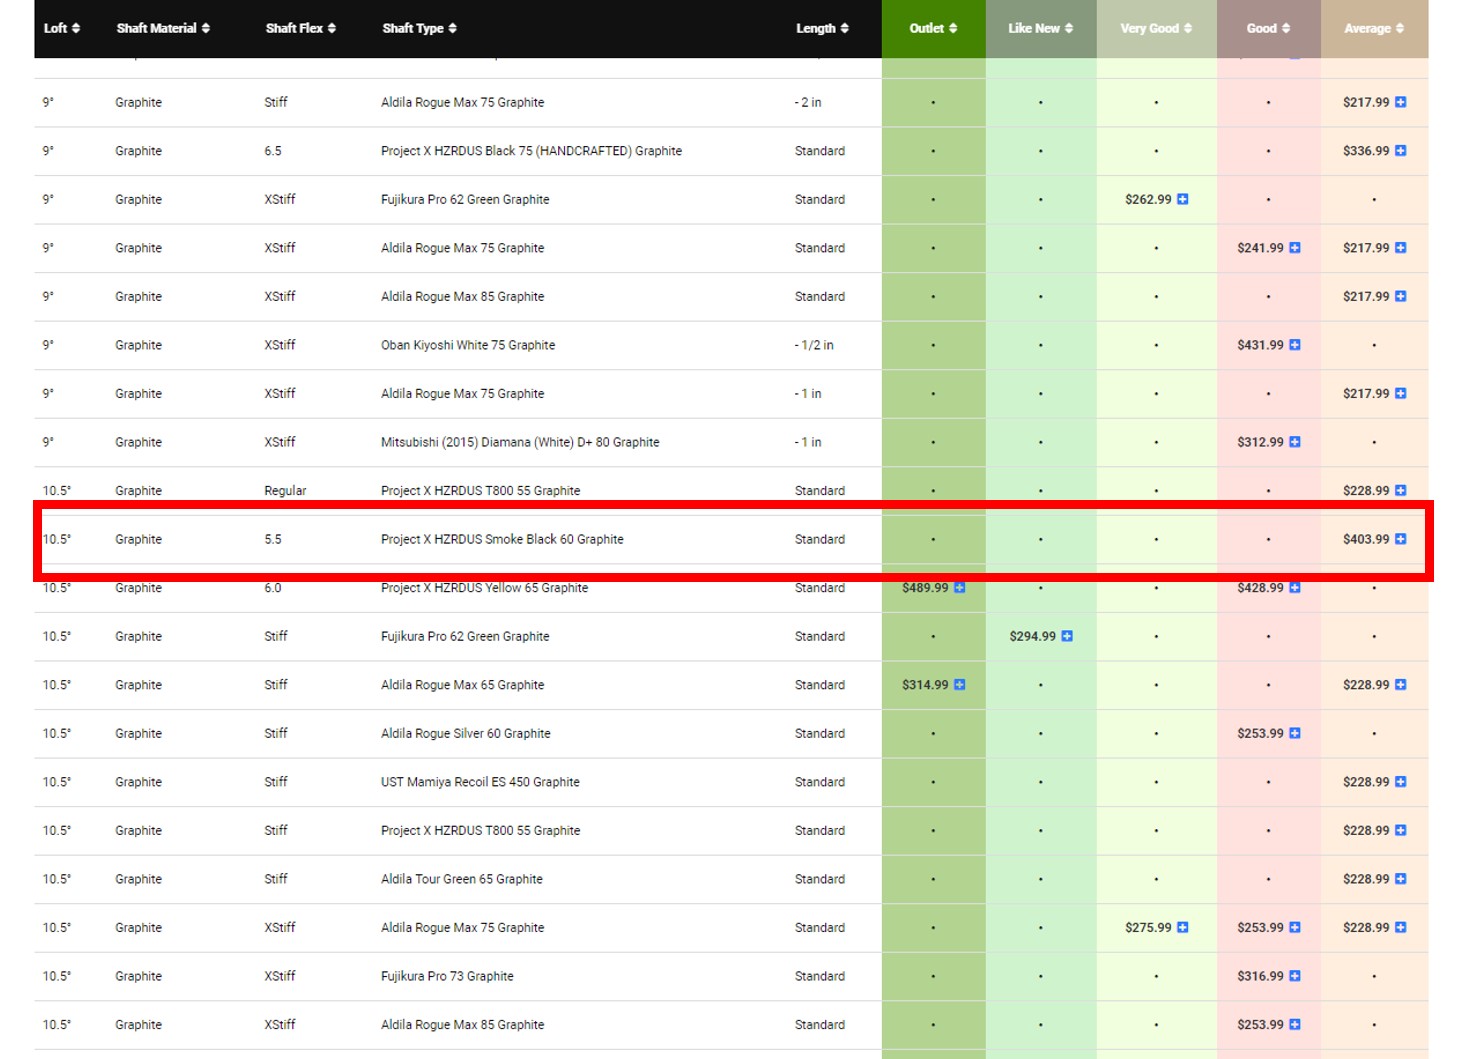This screenshot has width=1465, height=1059.
Task: Click the plus icon beside $314.99
Action: 959,685
